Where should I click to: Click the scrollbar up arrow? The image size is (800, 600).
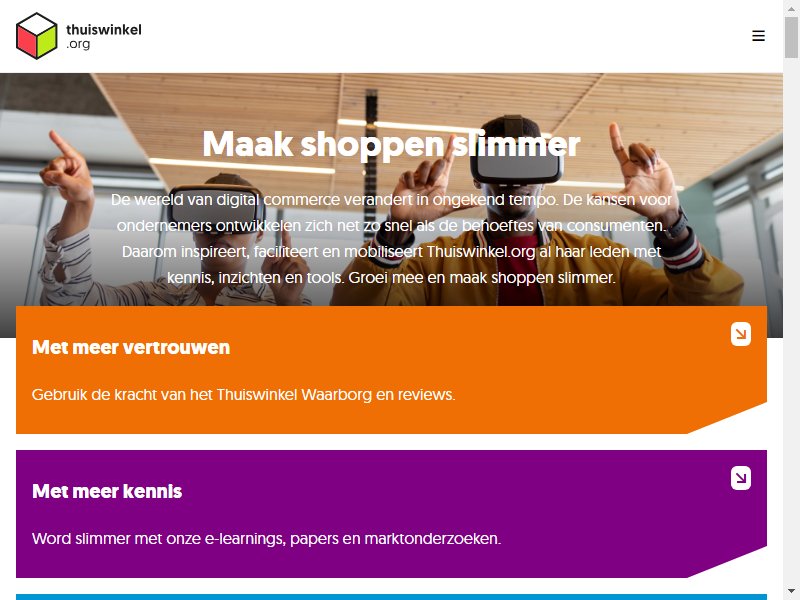point(791,9)
